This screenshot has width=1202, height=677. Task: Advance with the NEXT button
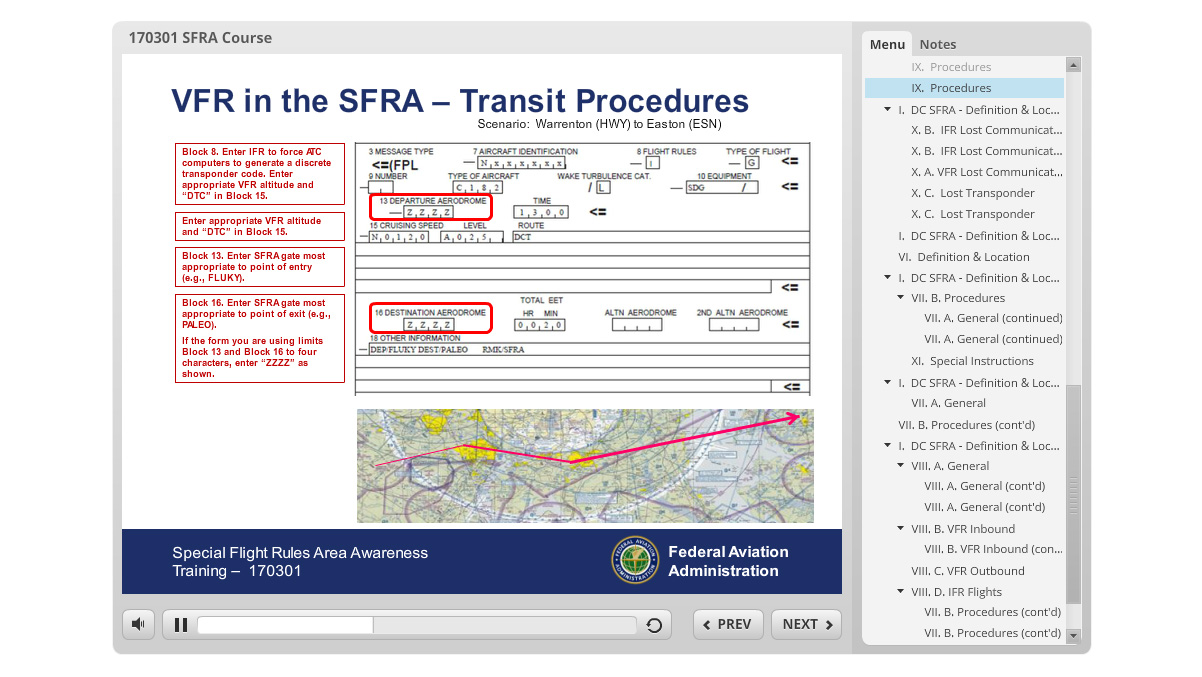[x=806, y=625]
